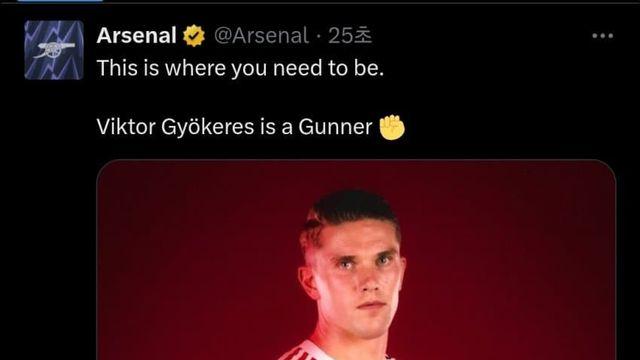Click the raised fist emoji after Gunner

[x=392, y=127]
